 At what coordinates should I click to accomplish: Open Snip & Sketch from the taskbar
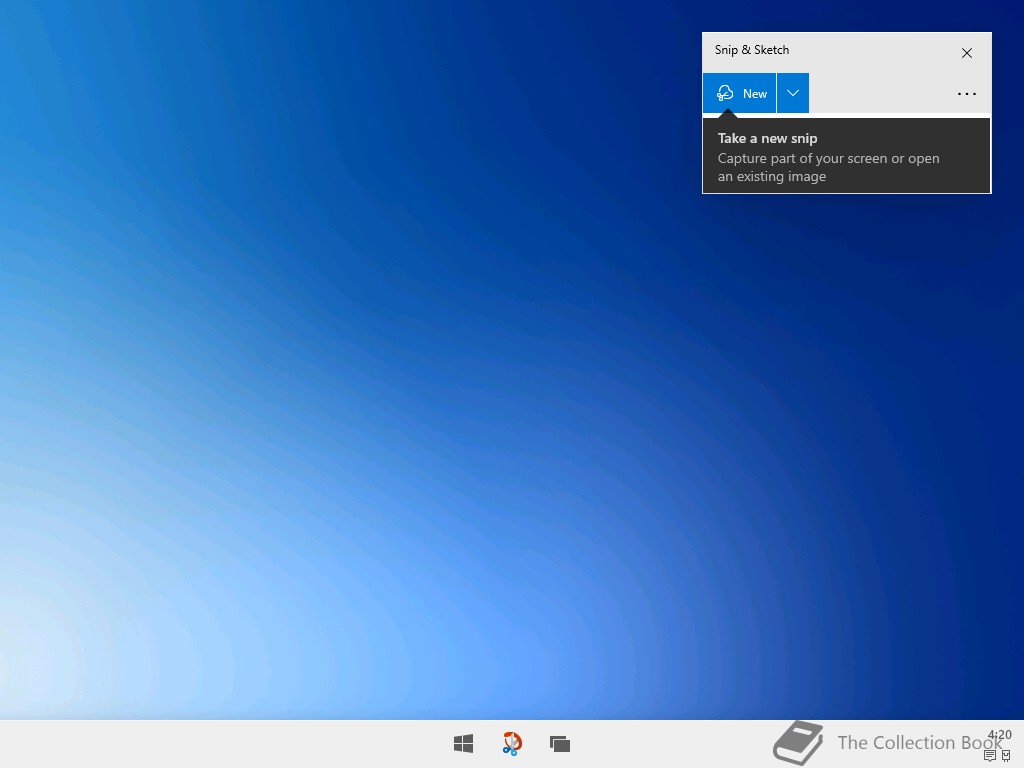click(x=512, y=744)
